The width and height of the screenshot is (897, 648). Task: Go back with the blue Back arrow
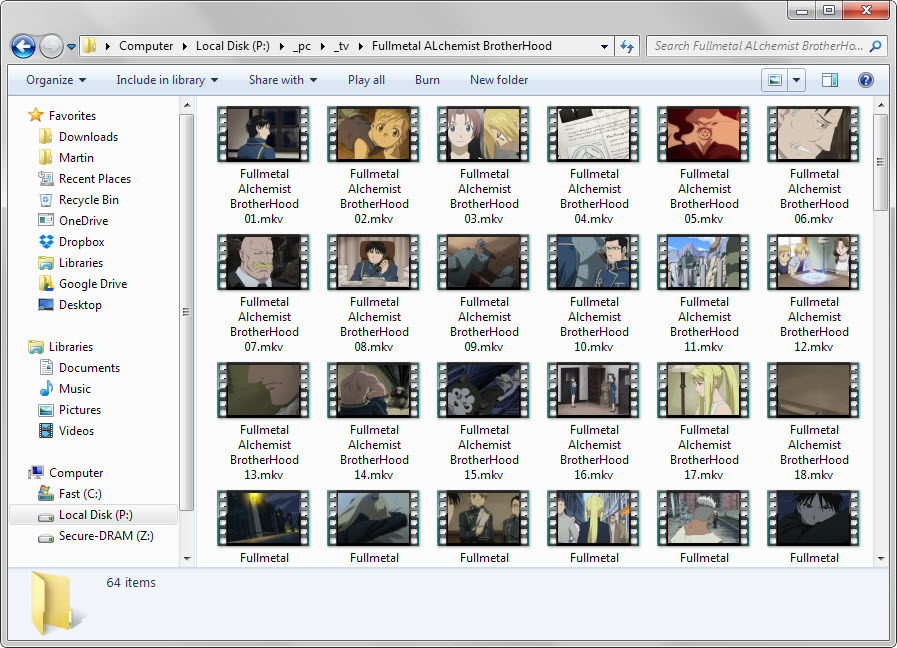(23, 46)
